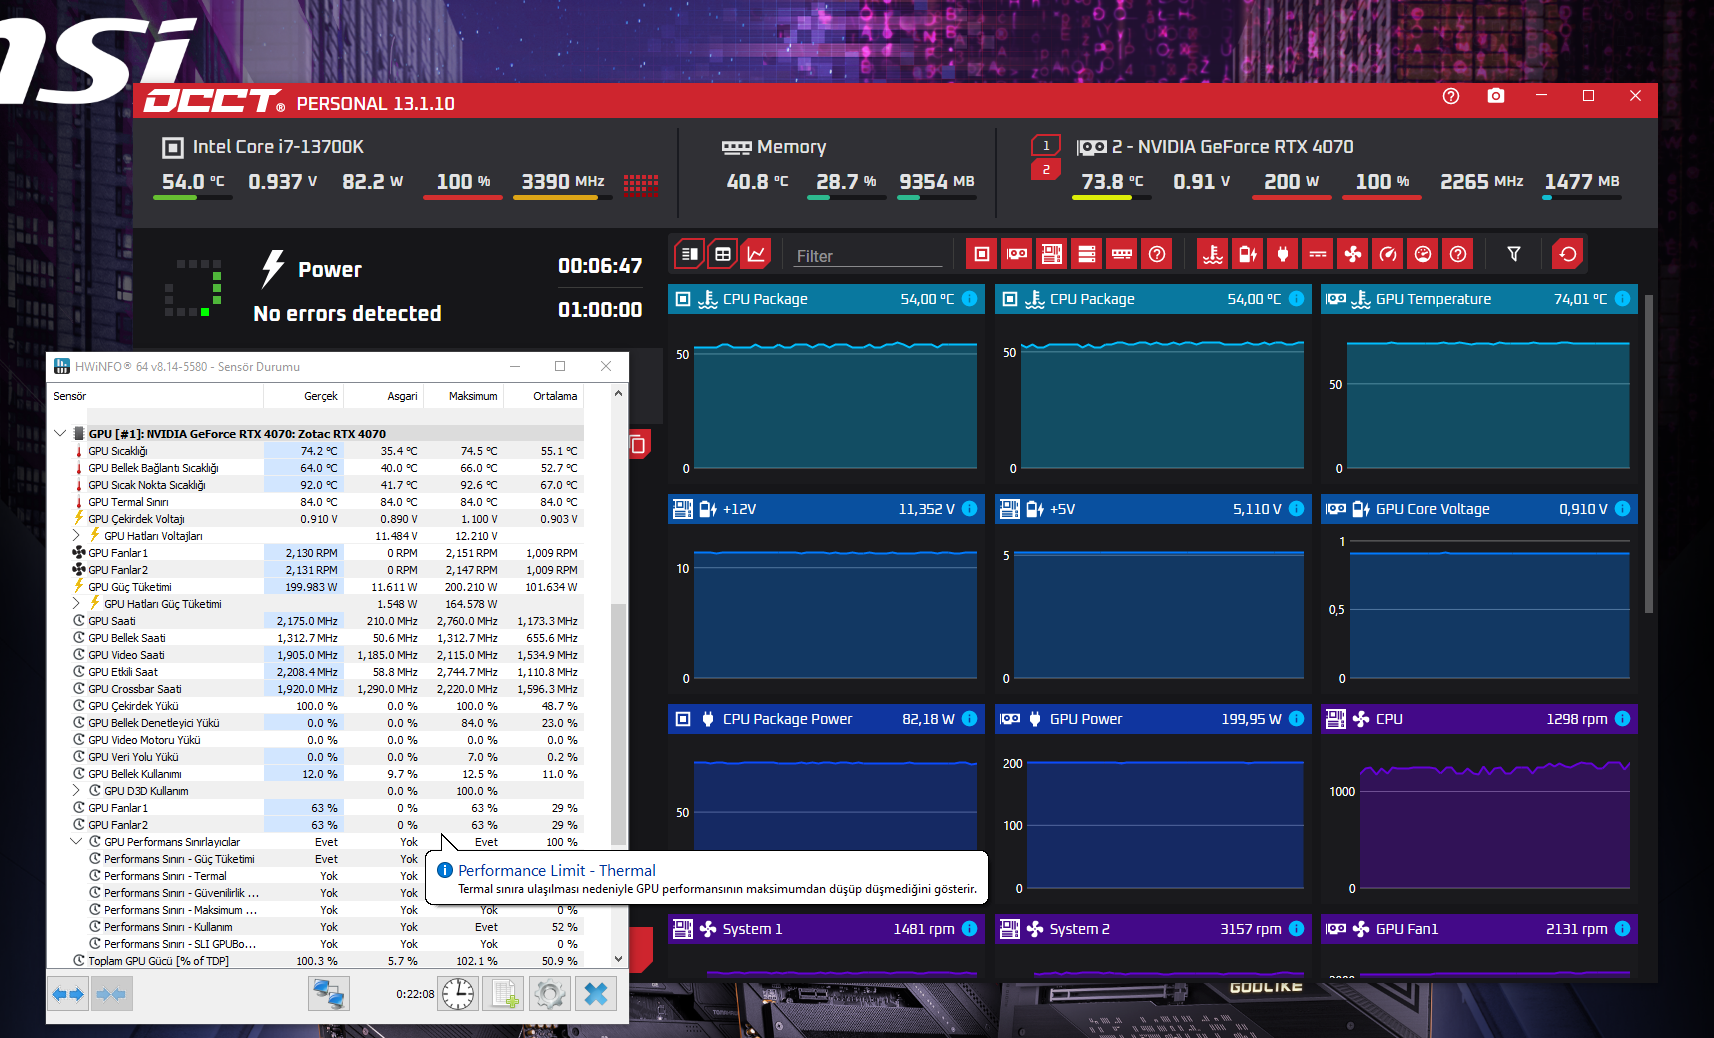Toggle the memory module source filter
The image size is (1714, 1038).
coord(1122,254)
